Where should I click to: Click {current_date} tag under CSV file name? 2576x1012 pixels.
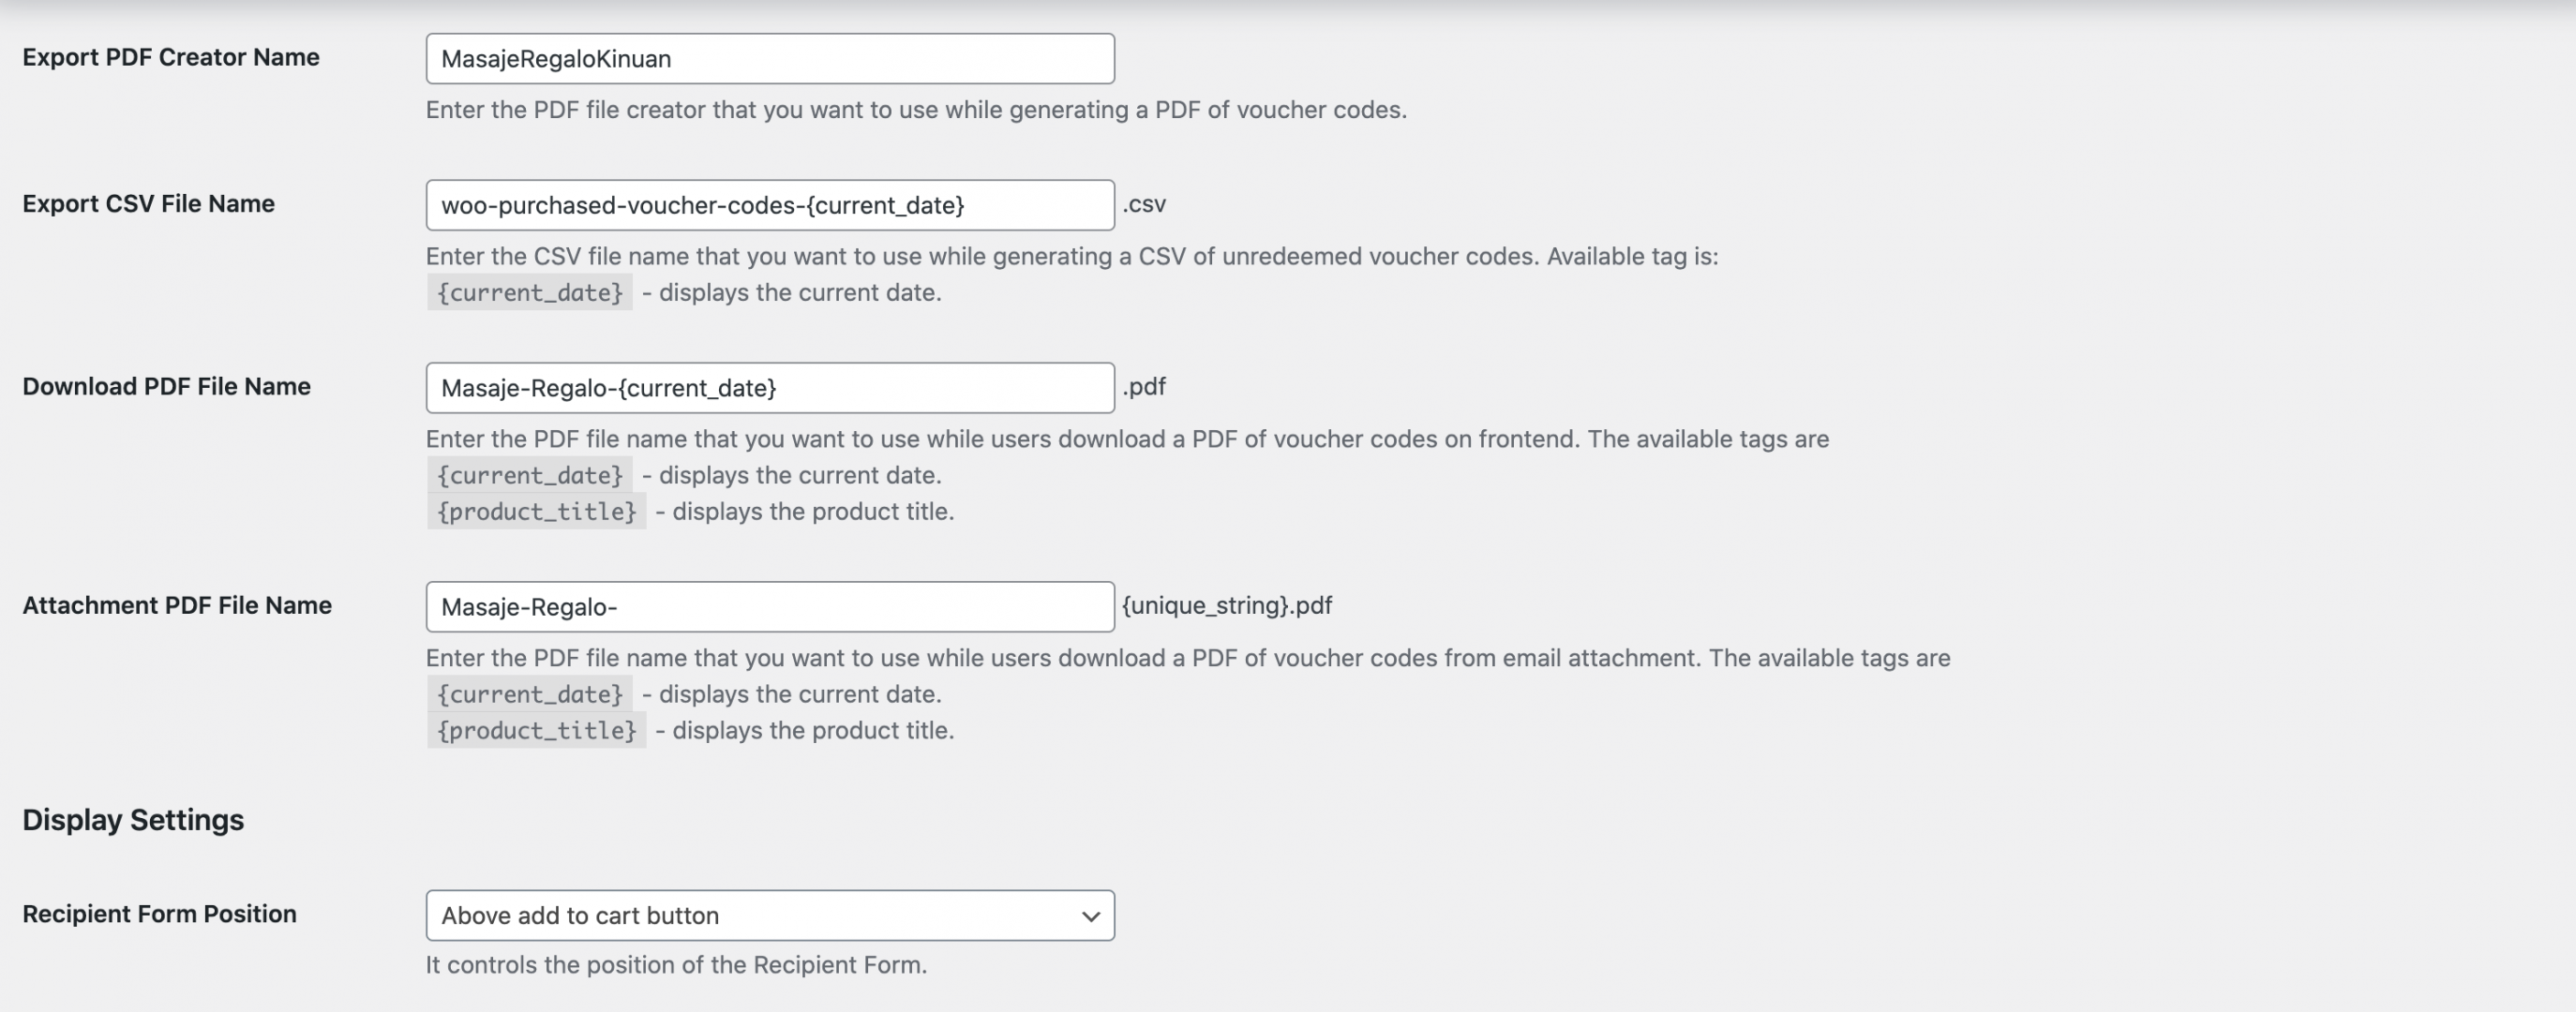[x=530, y=293]
